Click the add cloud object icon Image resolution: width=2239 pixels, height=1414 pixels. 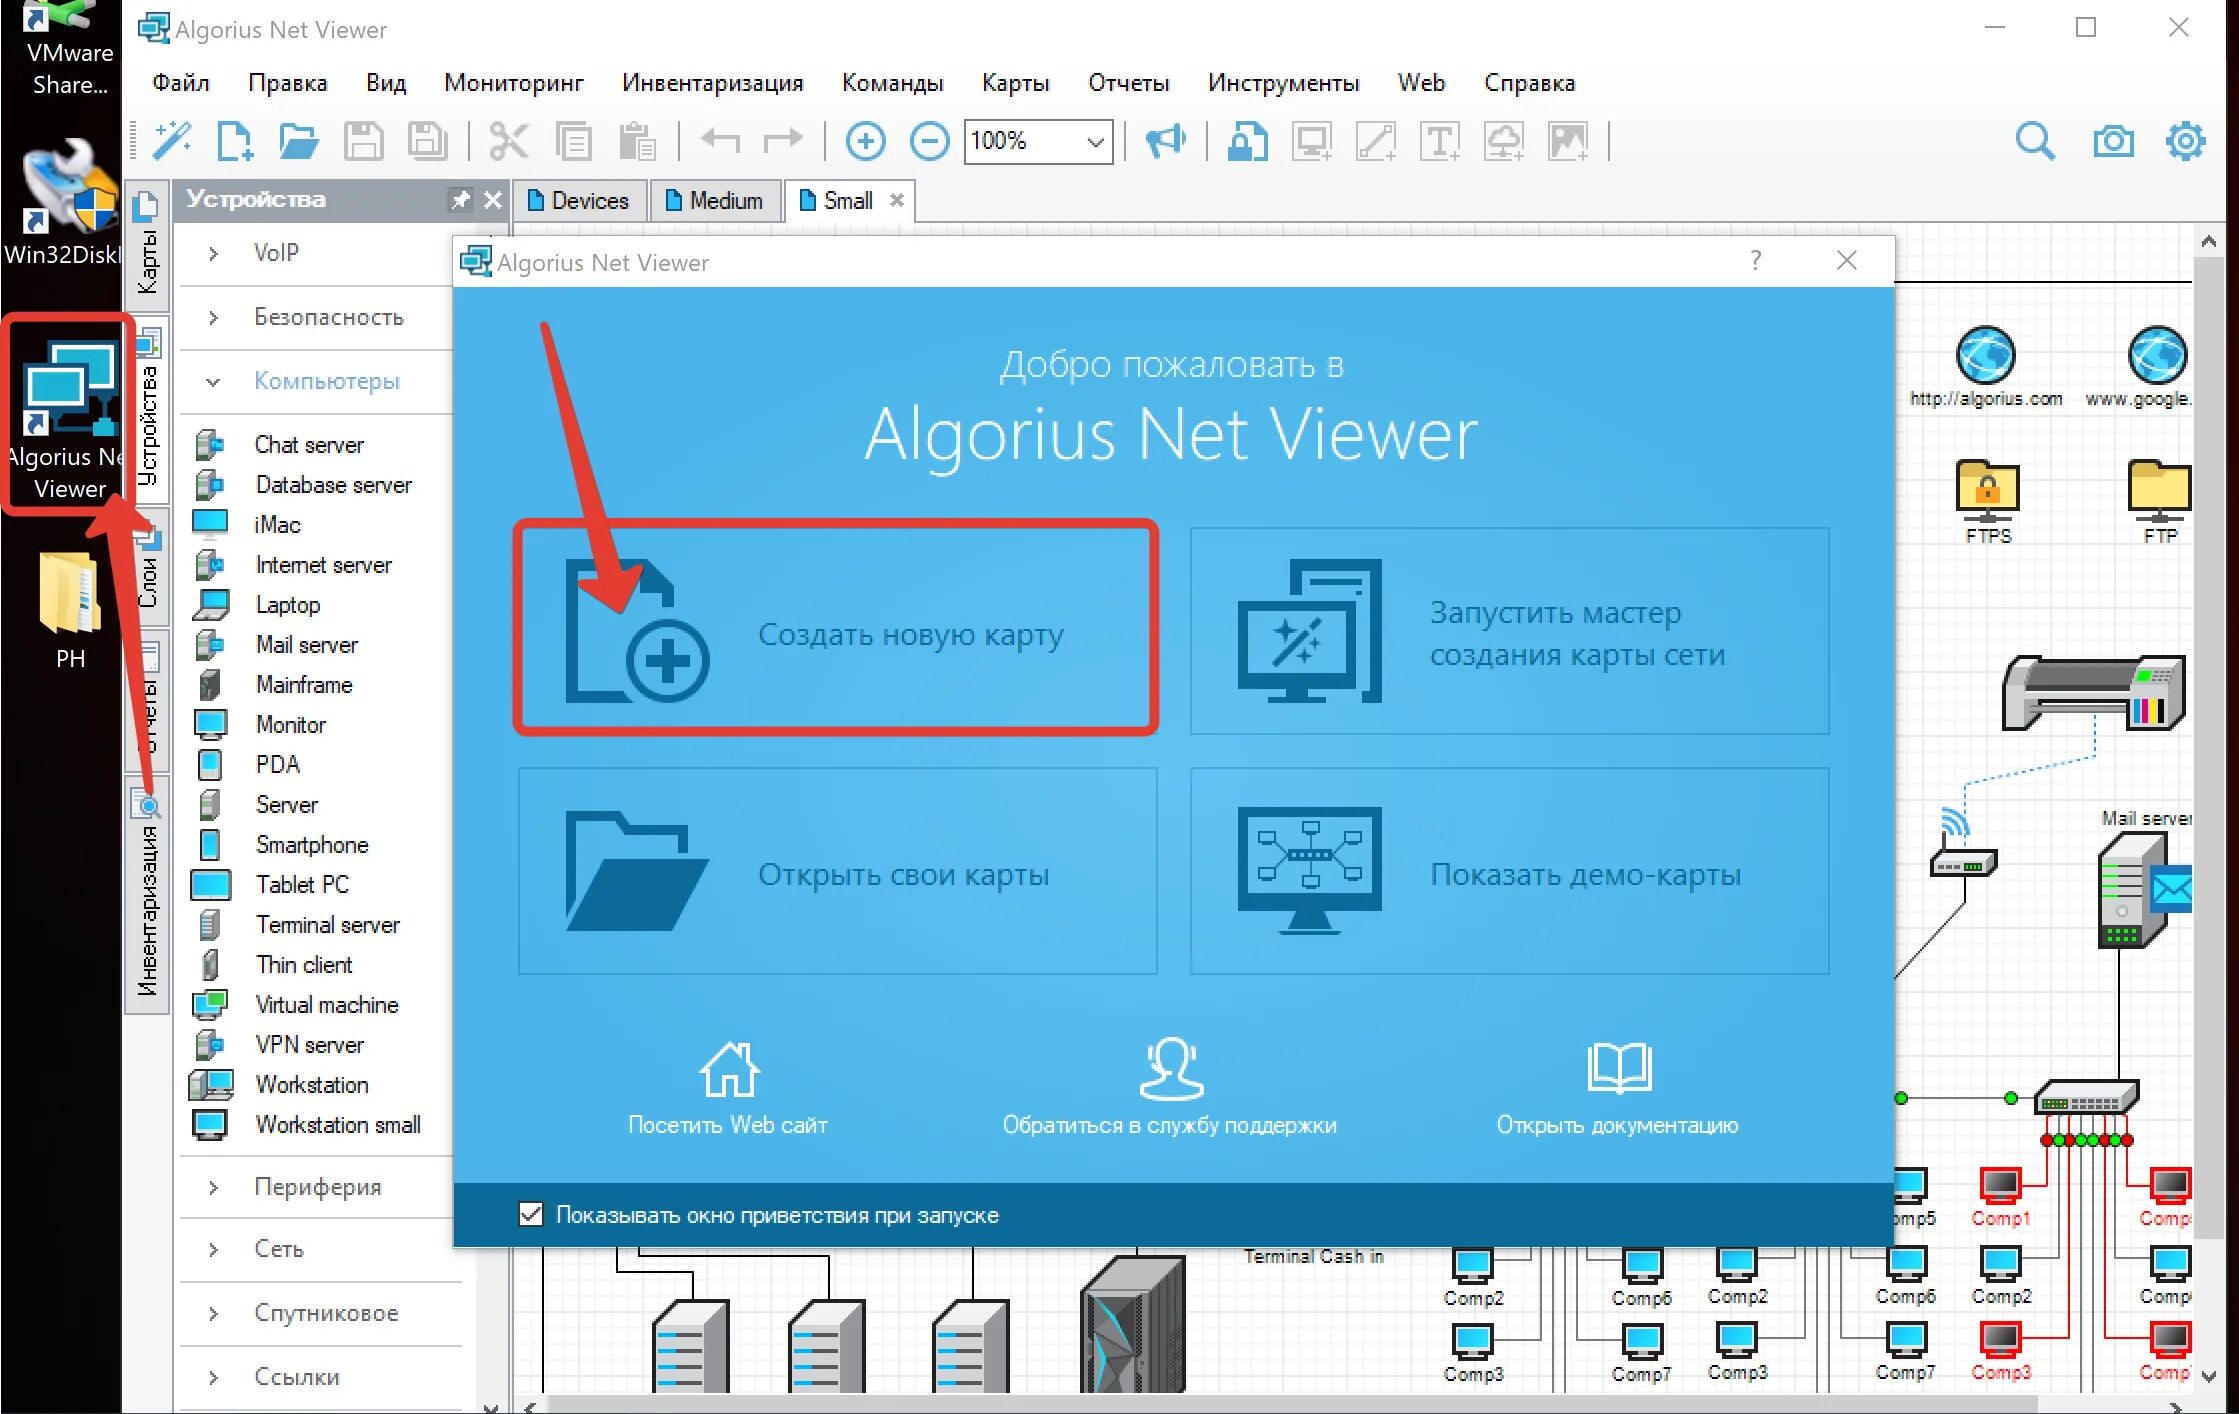pos(1504,141)
